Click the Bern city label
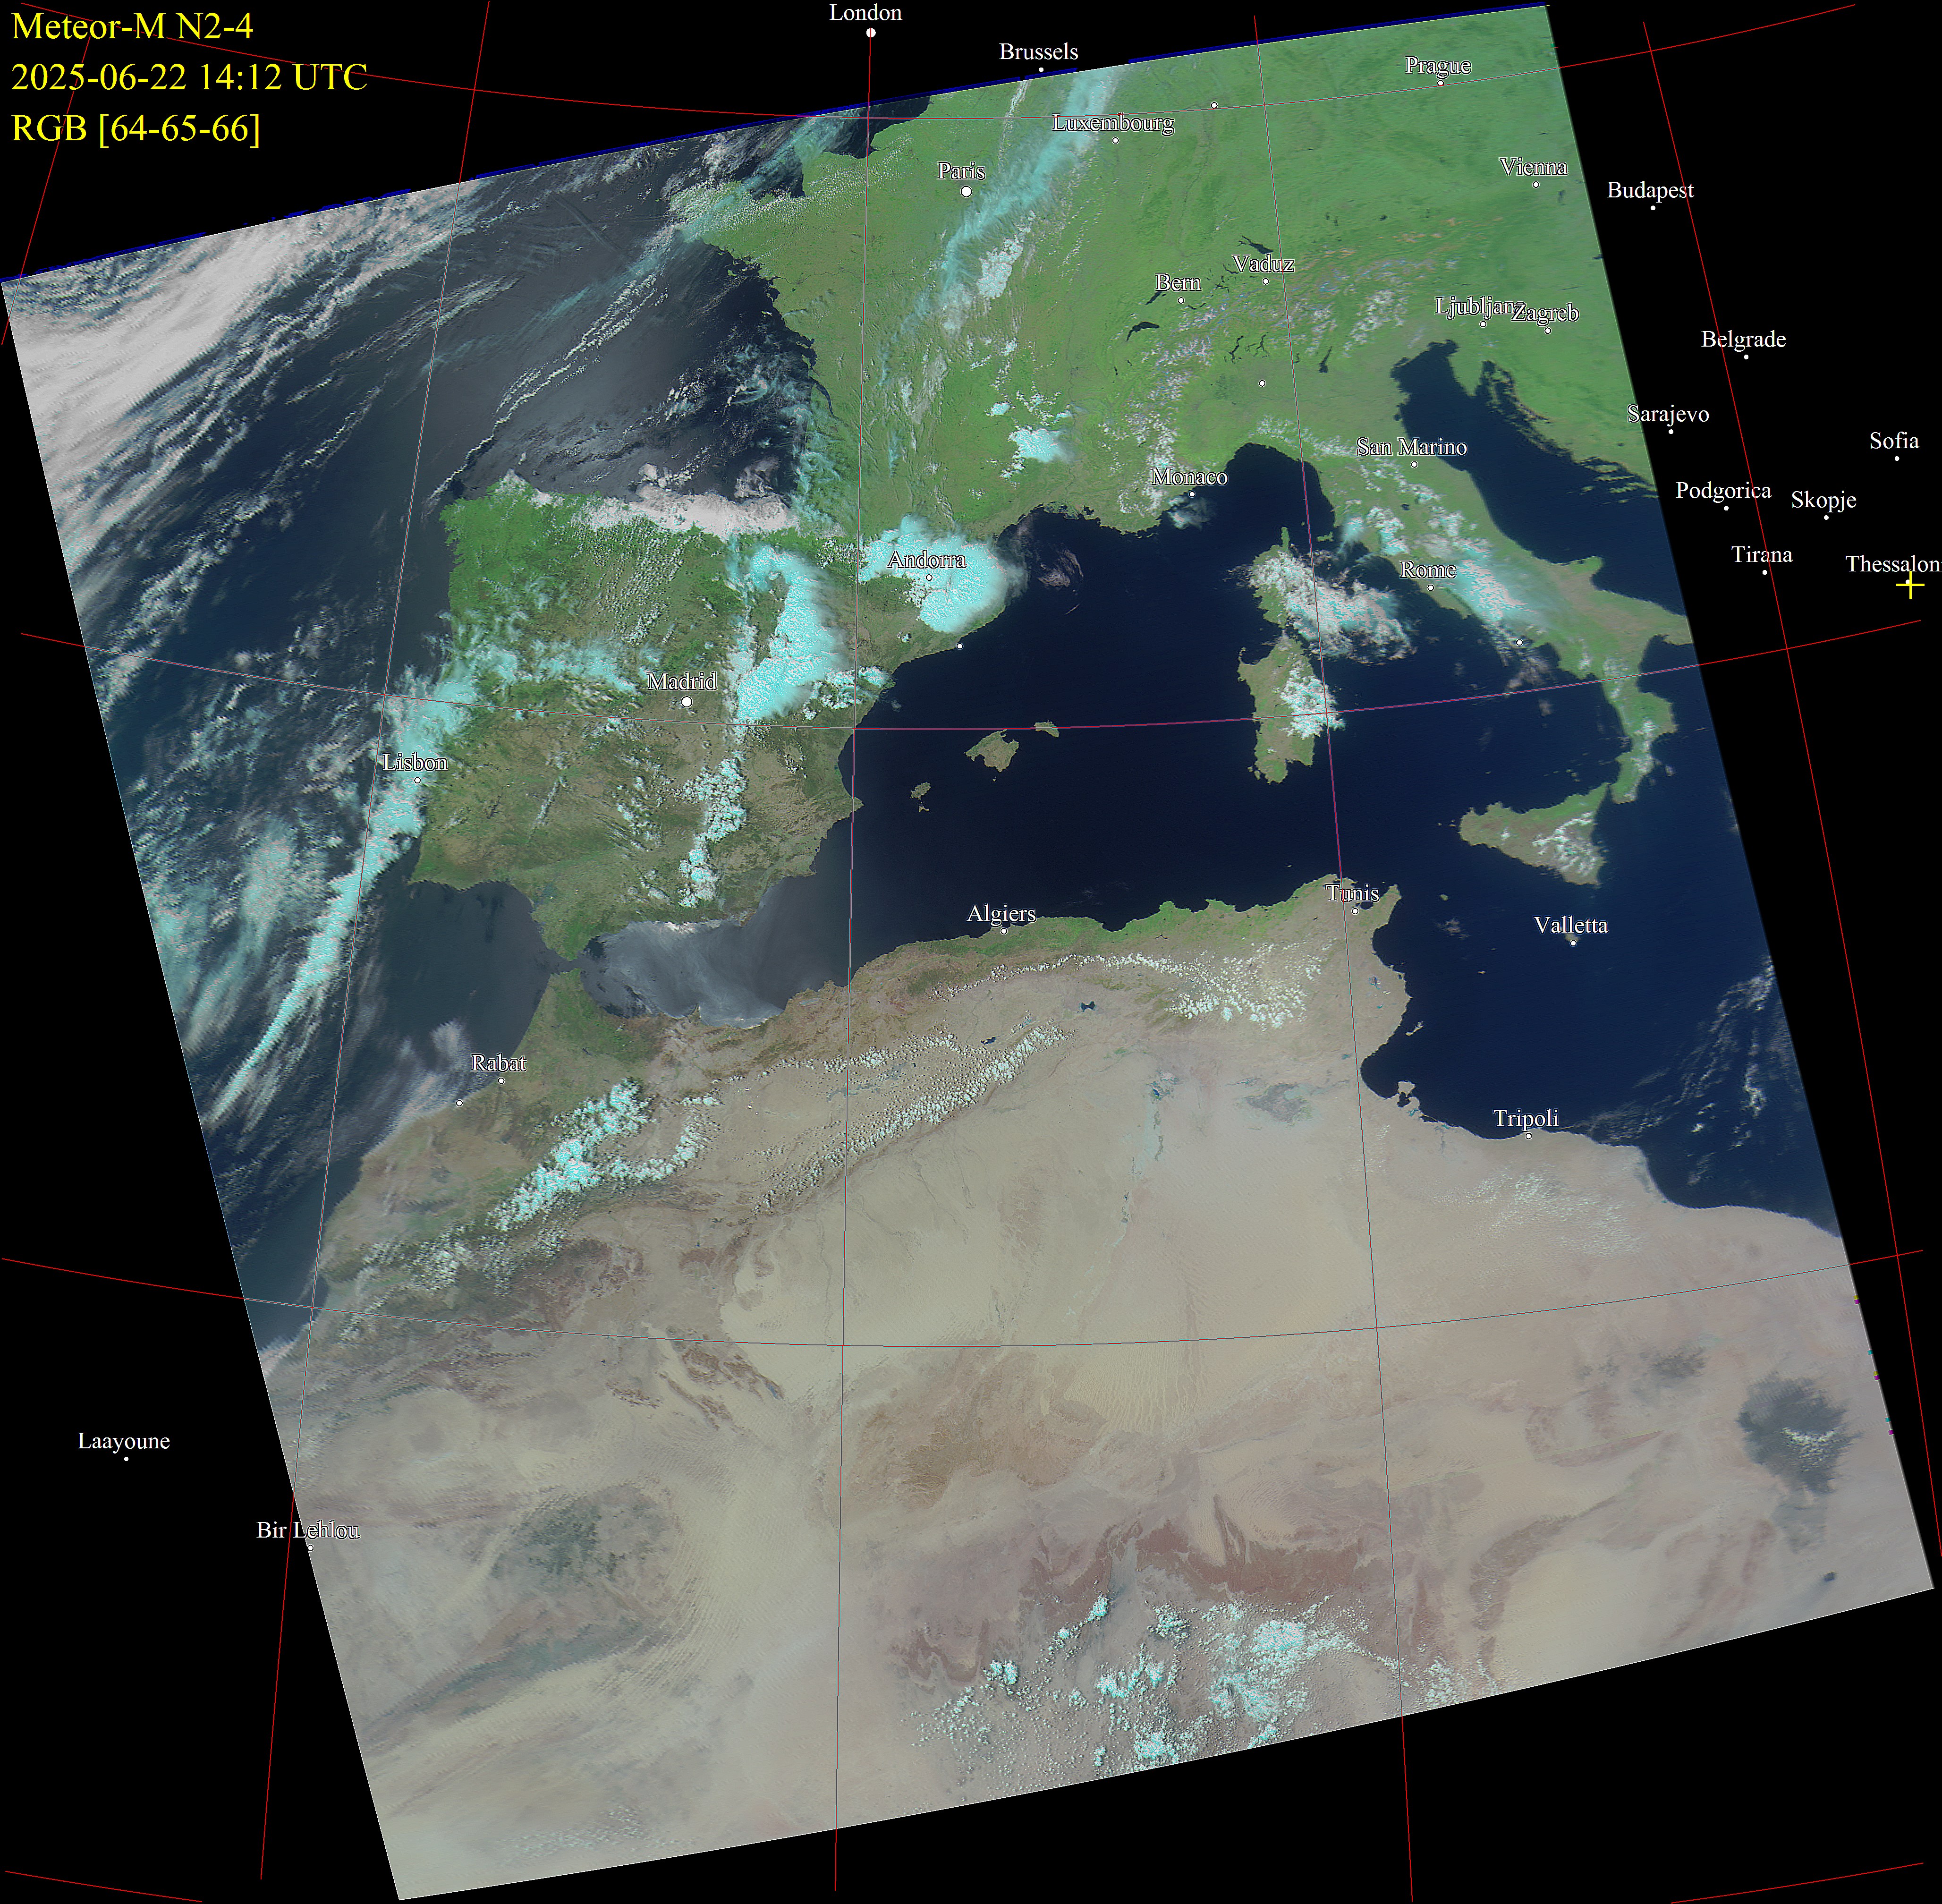 1178,283
